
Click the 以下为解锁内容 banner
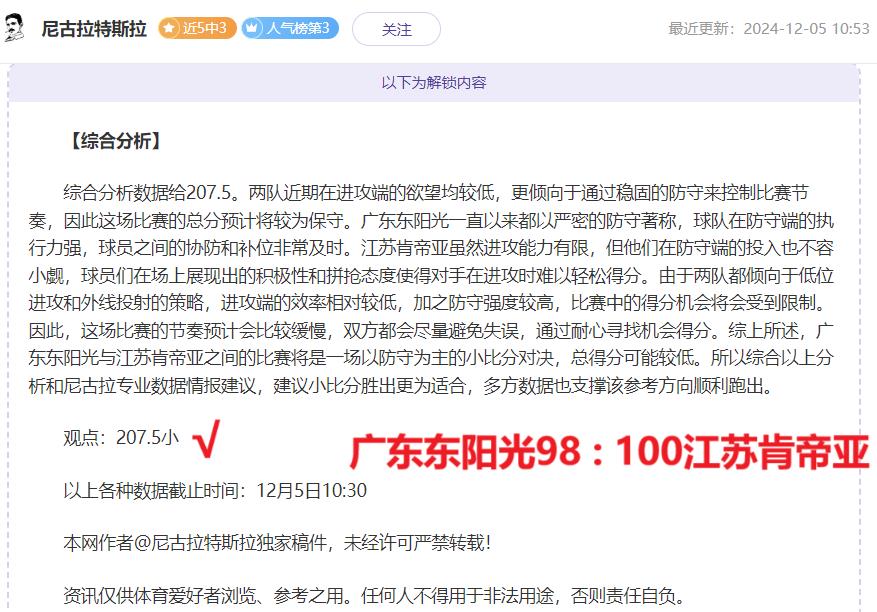(433, 83)
